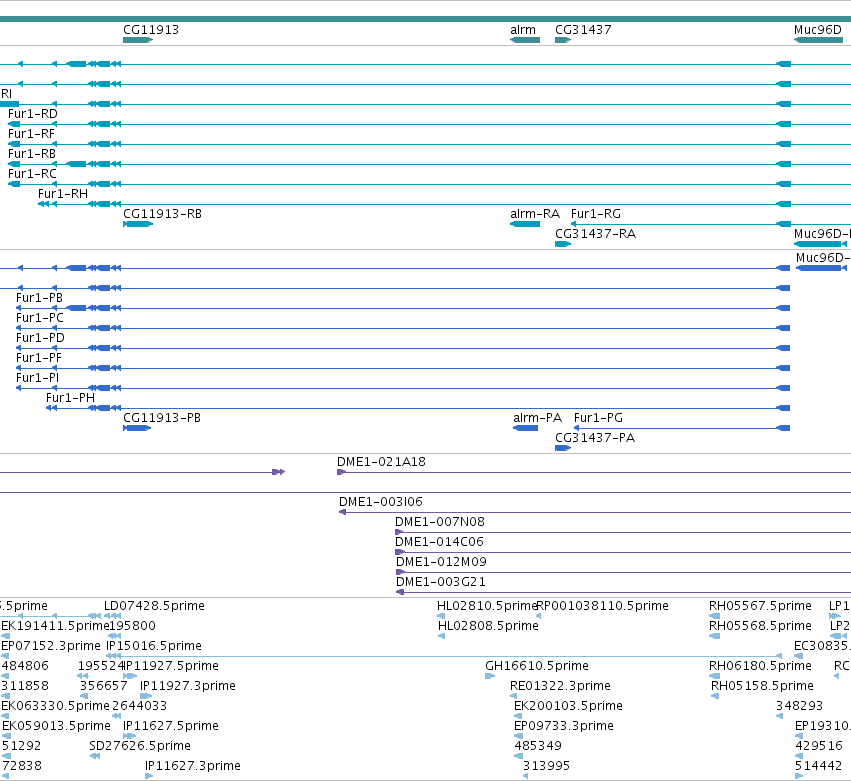Click the RP001038110.5prime EST label

coord(602,606)
